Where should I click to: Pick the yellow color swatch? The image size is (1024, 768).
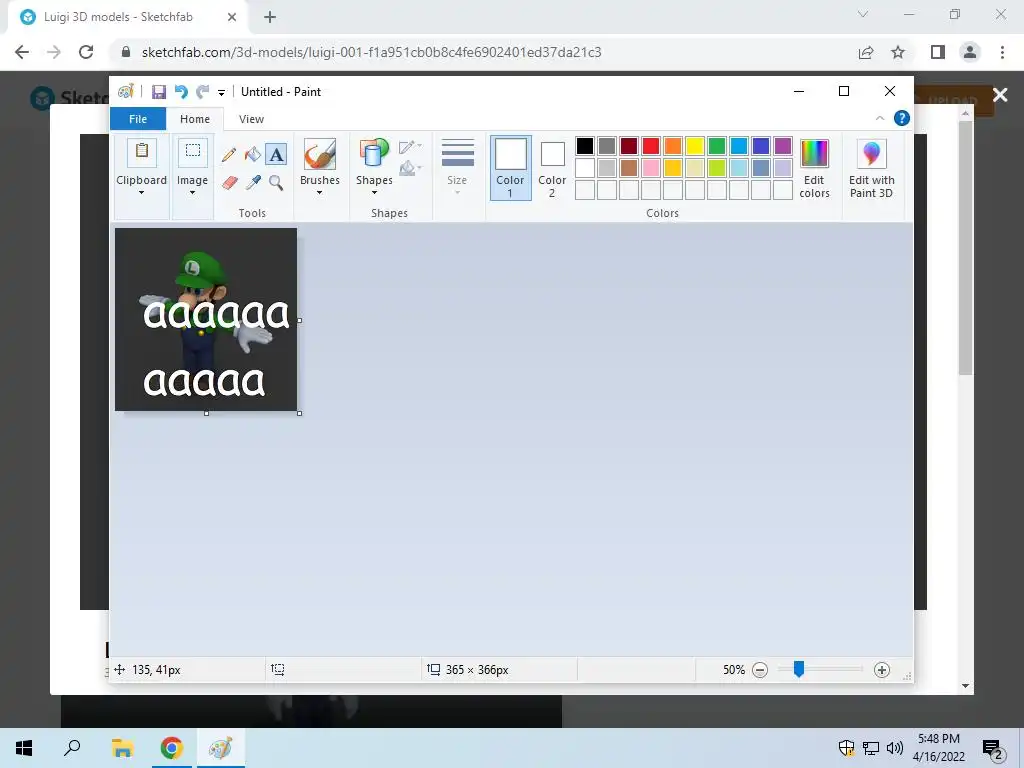[x=695, y=146]
